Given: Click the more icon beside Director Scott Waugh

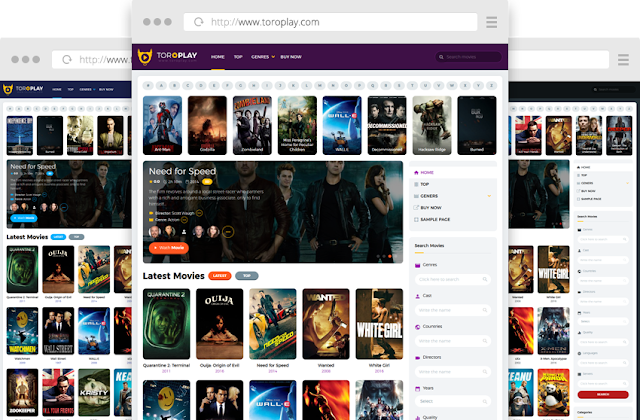Looking at the screenshot, I should pyautogui.click(x=199, y=213).
